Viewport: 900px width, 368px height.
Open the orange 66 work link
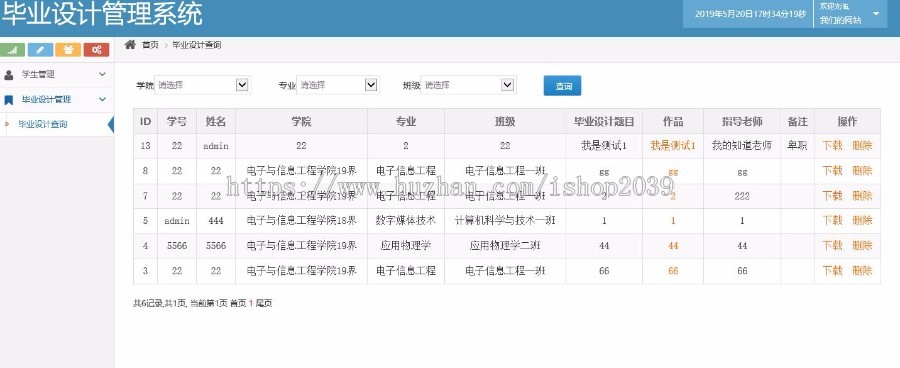pos(673,270)
